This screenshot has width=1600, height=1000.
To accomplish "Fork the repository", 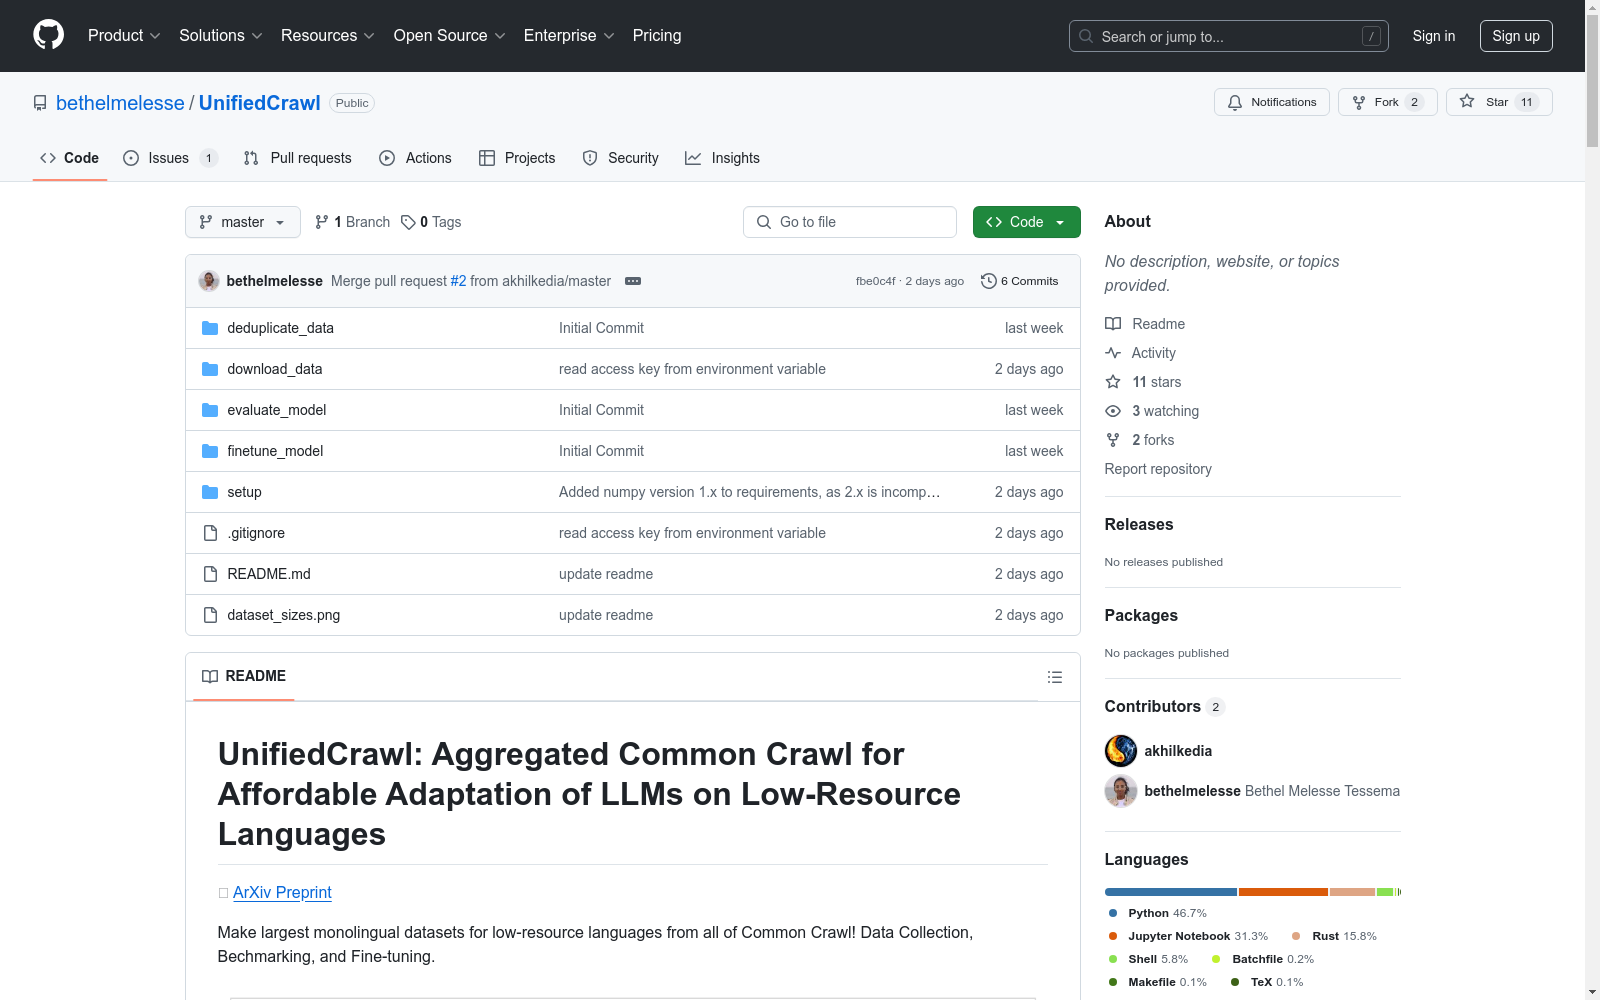I will pyautogui.click(x=1388, y=102).
